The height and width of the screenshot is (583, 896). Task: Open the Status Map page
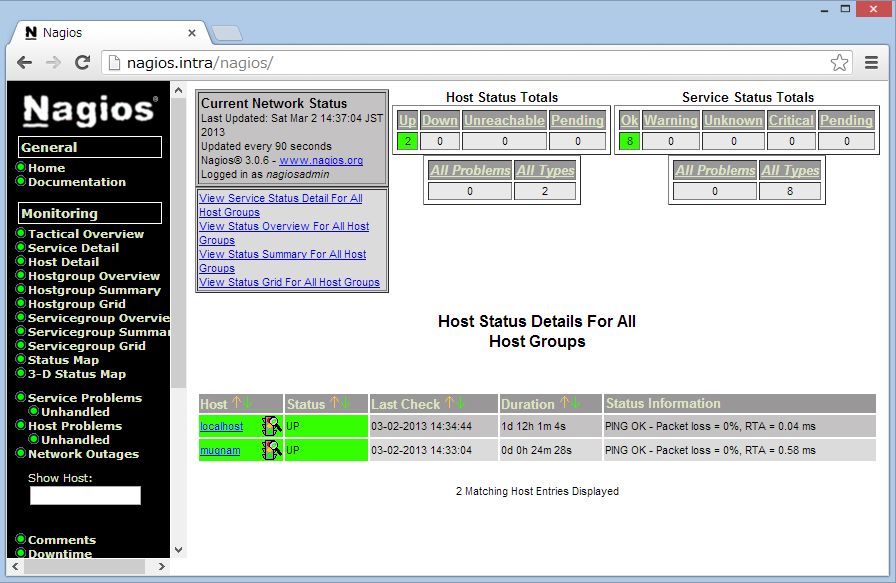63,360
